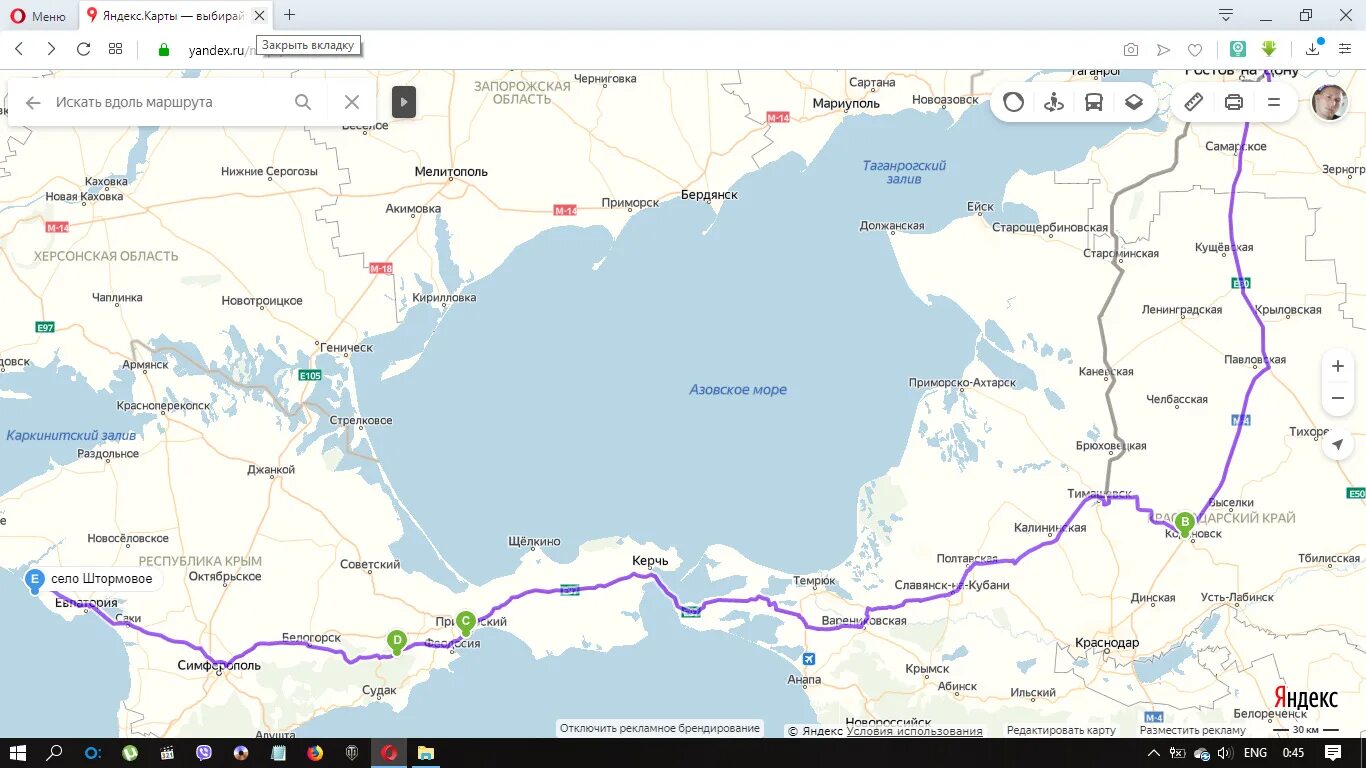This screenshot has height=768, width=1366.
Task: Locate my position on the map
Action: [1338, 444]
